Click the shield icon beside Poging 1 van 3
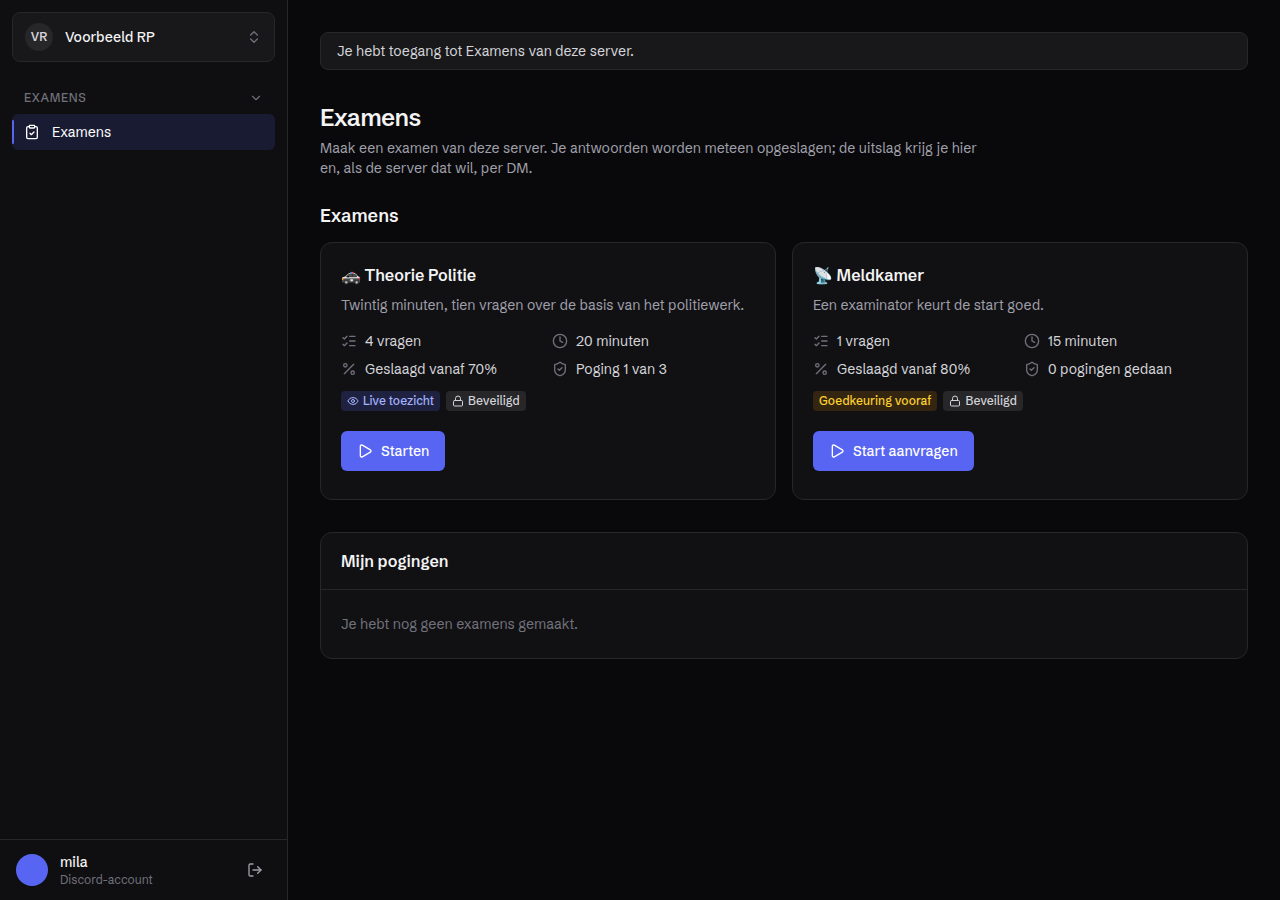The width and height of the screenshot is (1280, 900). (560, 369)
